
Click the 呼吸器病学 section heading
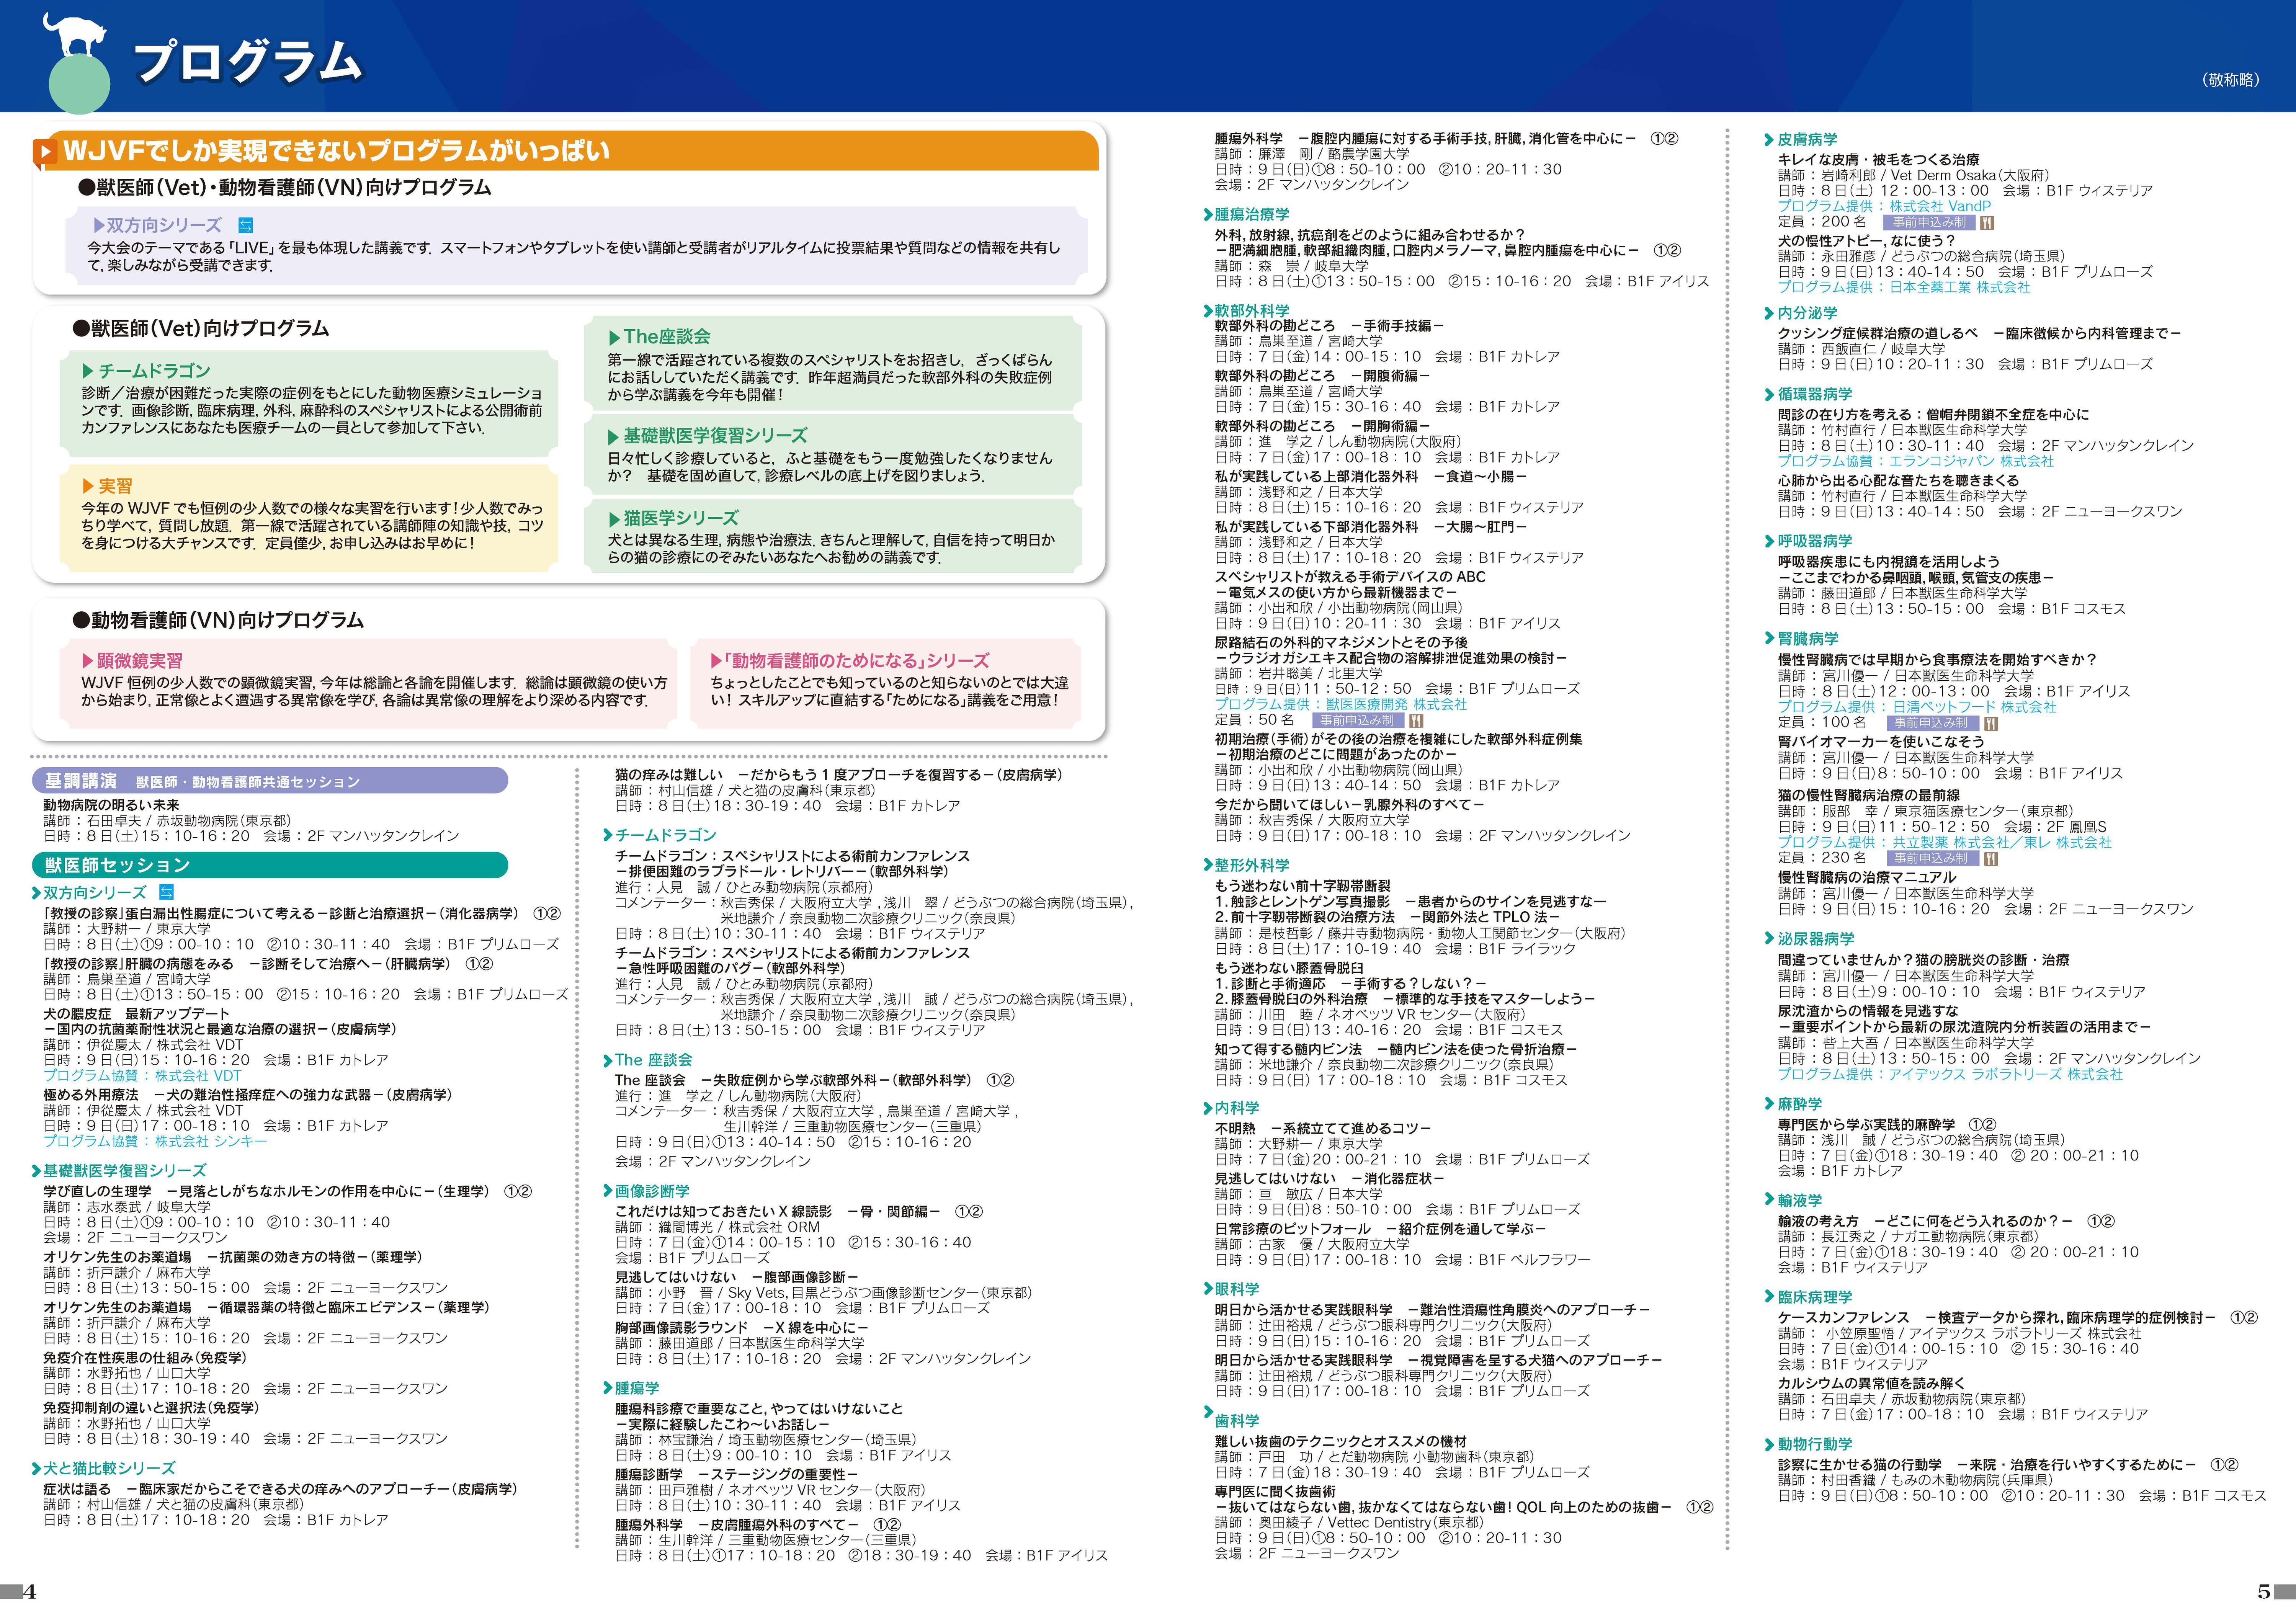click(x=1815, y=541)
